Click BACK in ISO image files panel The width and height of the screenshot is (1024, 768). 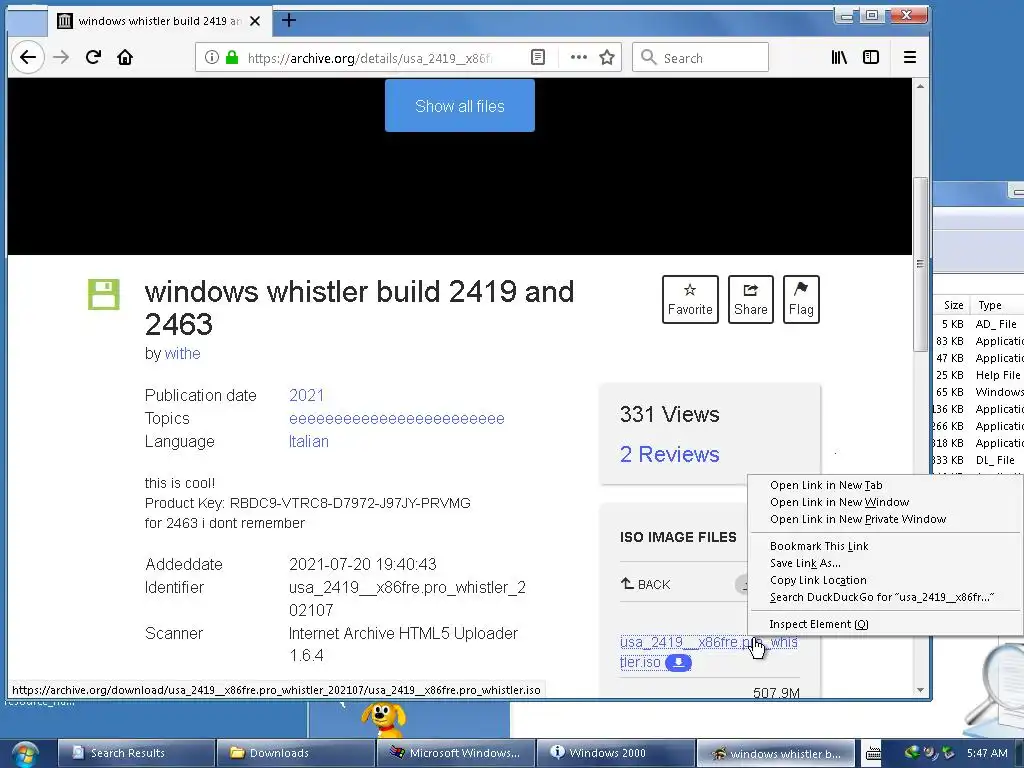645,584
